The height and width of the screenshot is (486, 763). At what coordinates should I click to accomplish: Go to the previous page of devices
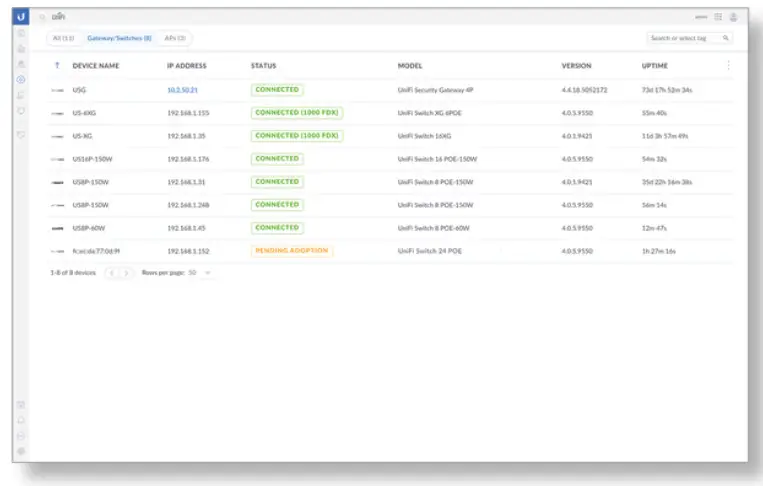[112, 273]
